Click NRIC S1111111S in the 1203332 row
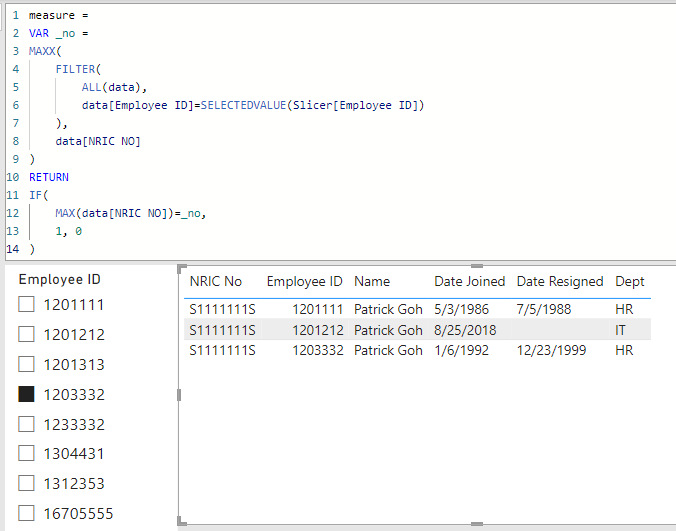Screen dimensions: 676x531 click(222, 350)
